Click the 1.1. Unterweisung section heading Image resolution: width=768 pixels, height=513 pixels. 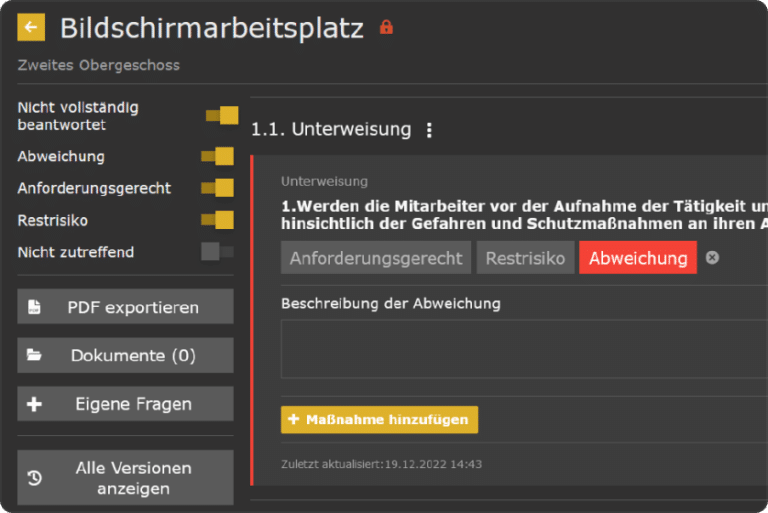331,129
